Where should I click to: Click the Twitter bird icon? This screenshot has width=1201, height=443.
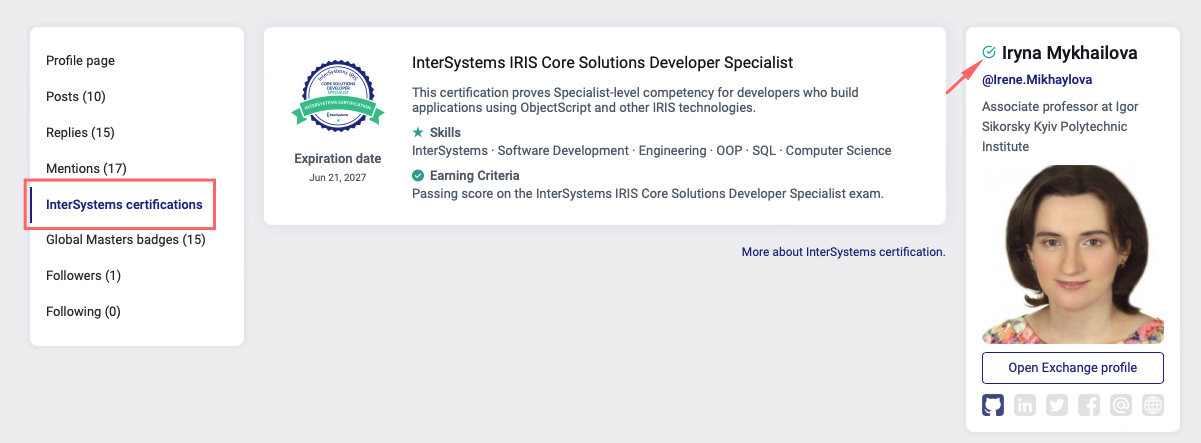pyautogui.click(x=1057, y=405)
